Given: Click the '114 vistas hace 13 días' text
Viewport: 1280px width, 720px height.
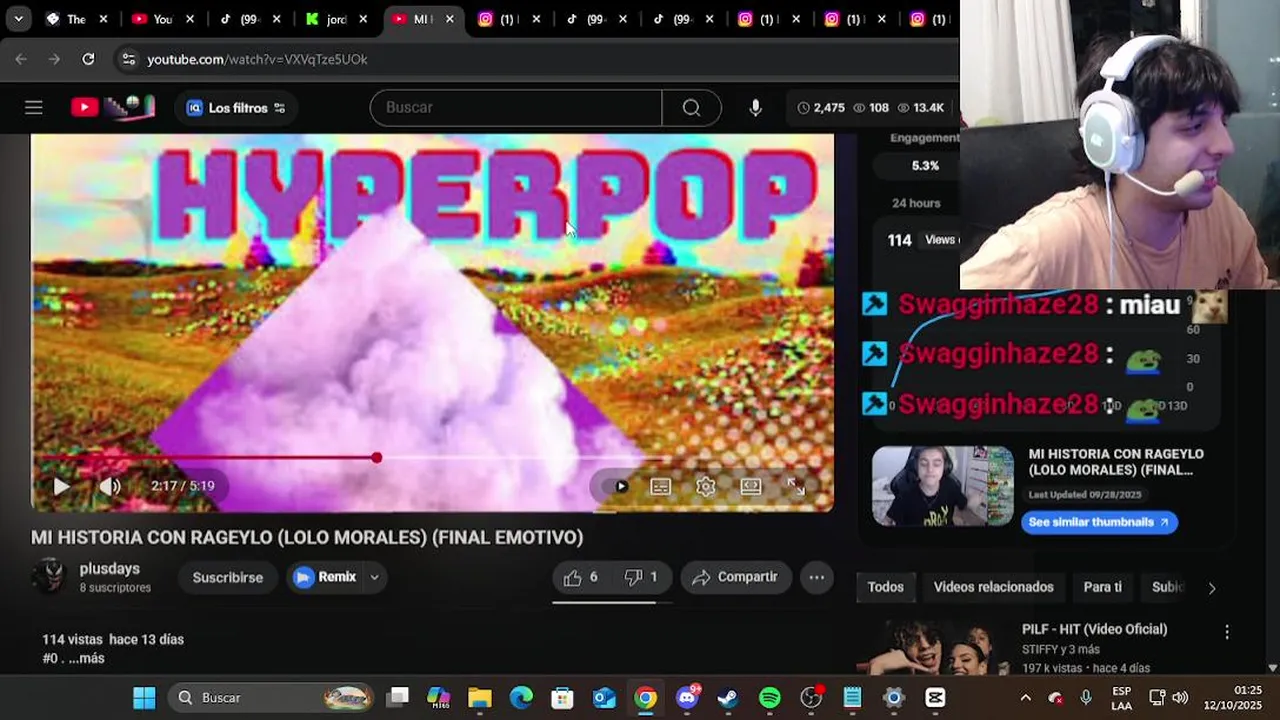Looking at the screenshot, I should point(113,639).
